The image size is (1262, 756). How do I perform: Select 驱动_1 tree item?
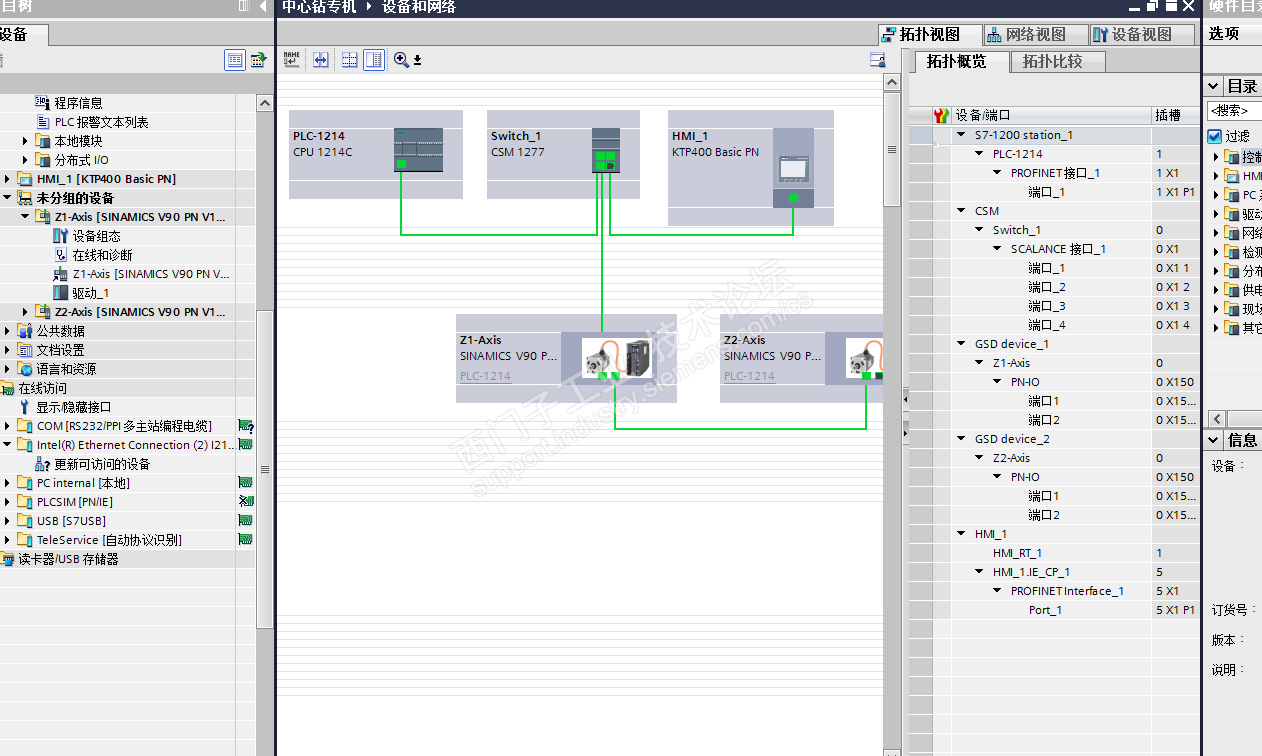(x=90, y=293)
